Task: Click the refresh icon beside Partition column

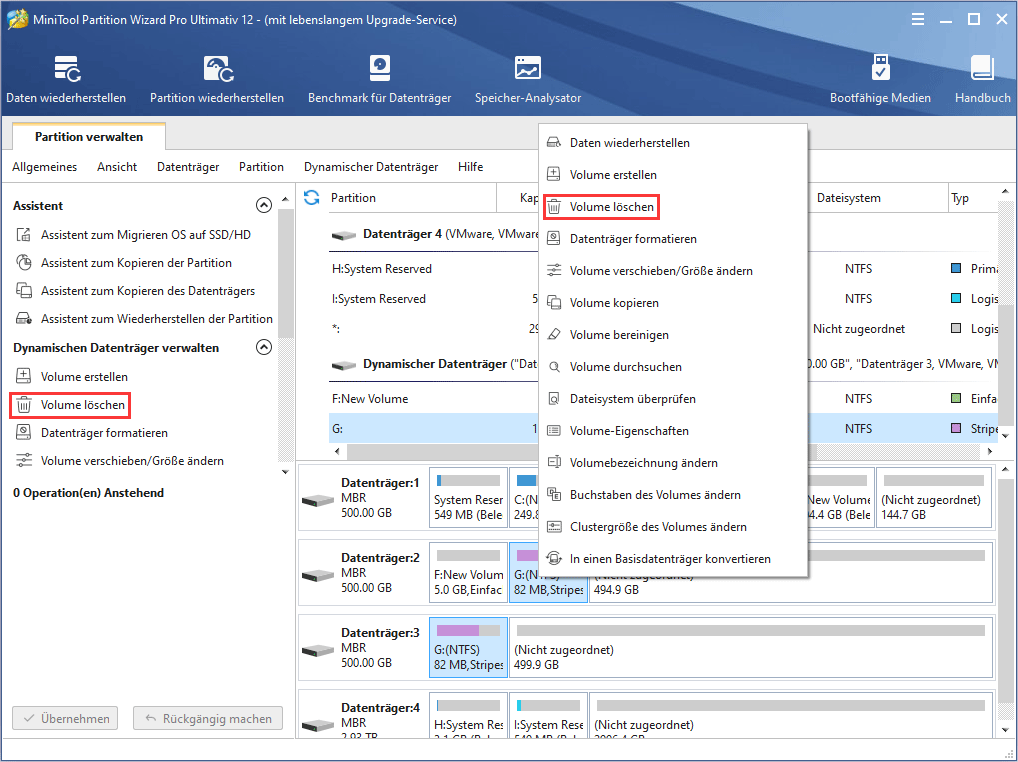Action: pyautogui.click(x=312, y=197)
